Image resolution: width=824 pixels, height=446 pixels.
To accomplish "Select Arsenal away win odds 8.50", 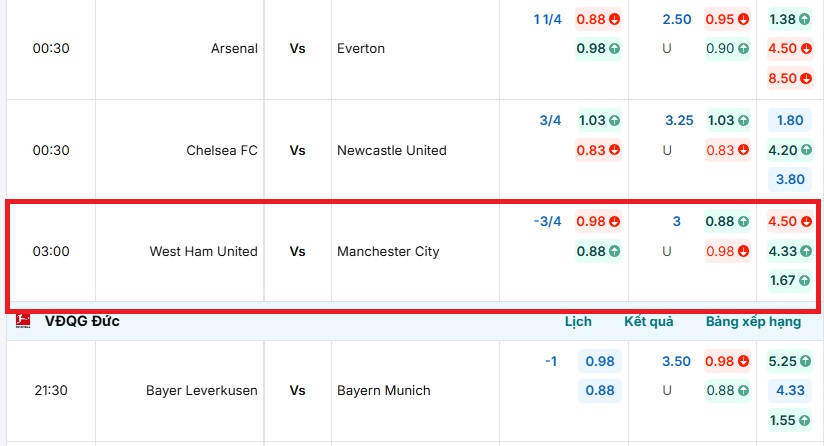I will (789, 78).
